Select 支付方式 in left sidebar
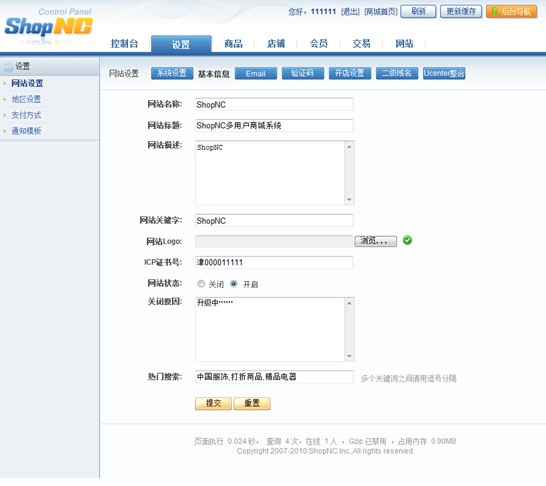Viewport: 546px width, 486px height. tap(26, 115)
